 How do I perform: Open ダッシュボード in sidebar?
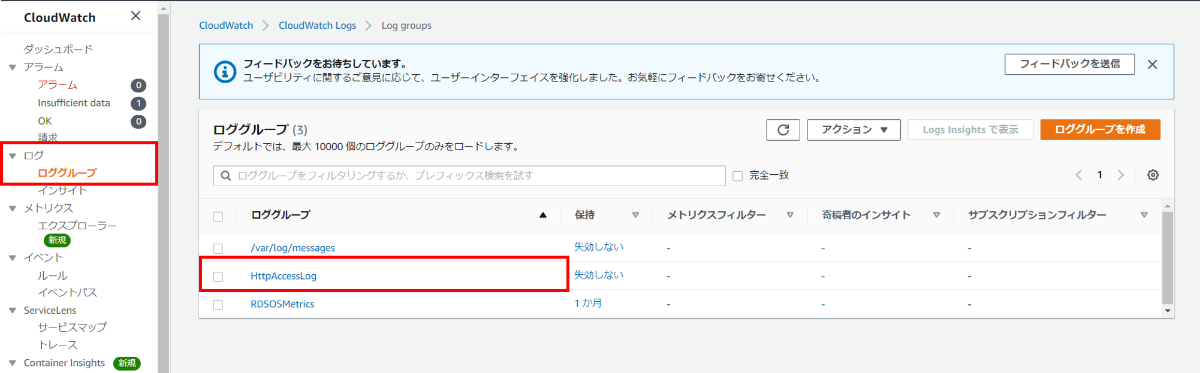pos(58,49)
